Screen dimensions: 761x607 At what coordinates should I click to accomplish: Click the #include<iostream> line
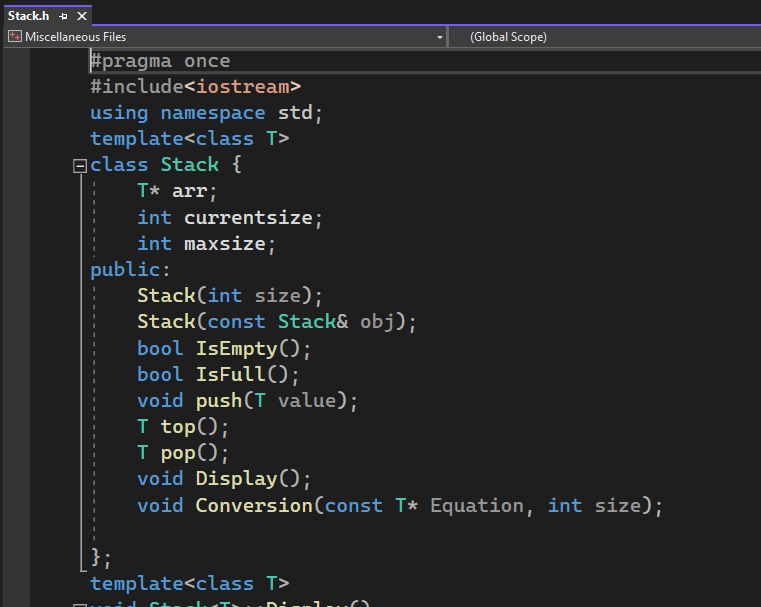point(196,87)
